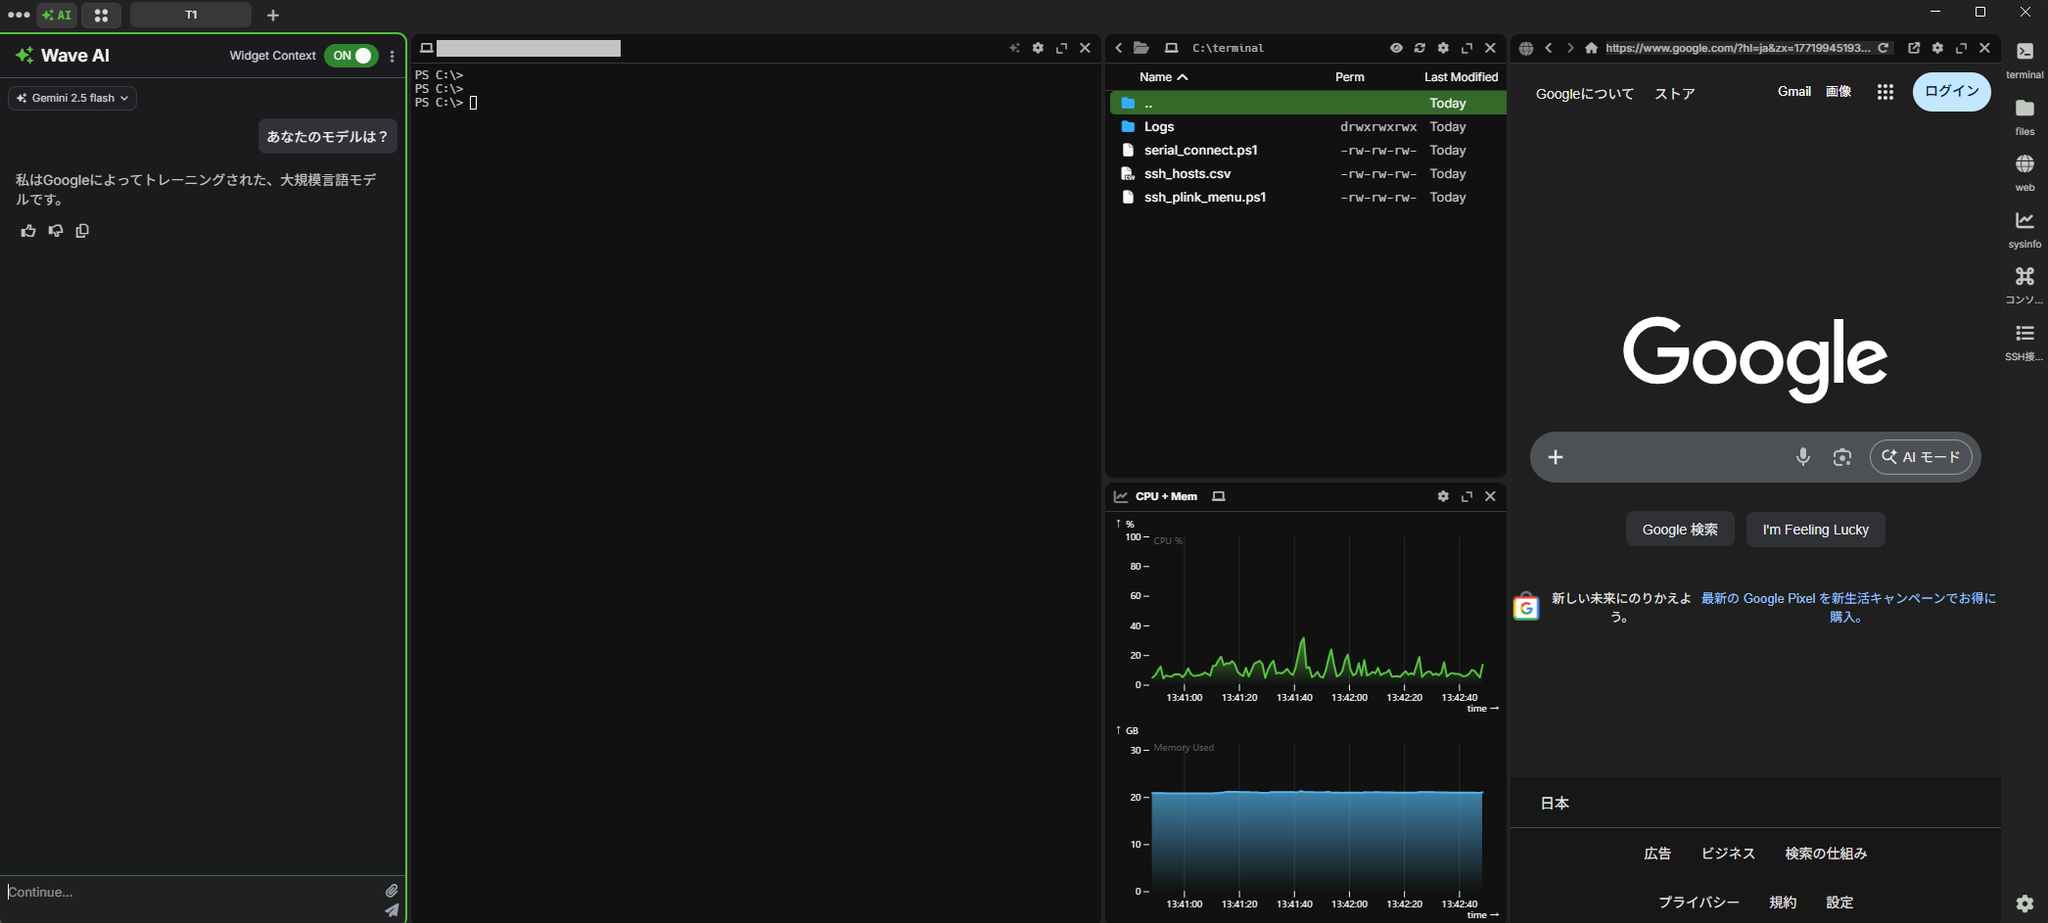2048x923 pixels.
Task: Refresh the file browser directory listing
Action: click(x=1419, y=48)
